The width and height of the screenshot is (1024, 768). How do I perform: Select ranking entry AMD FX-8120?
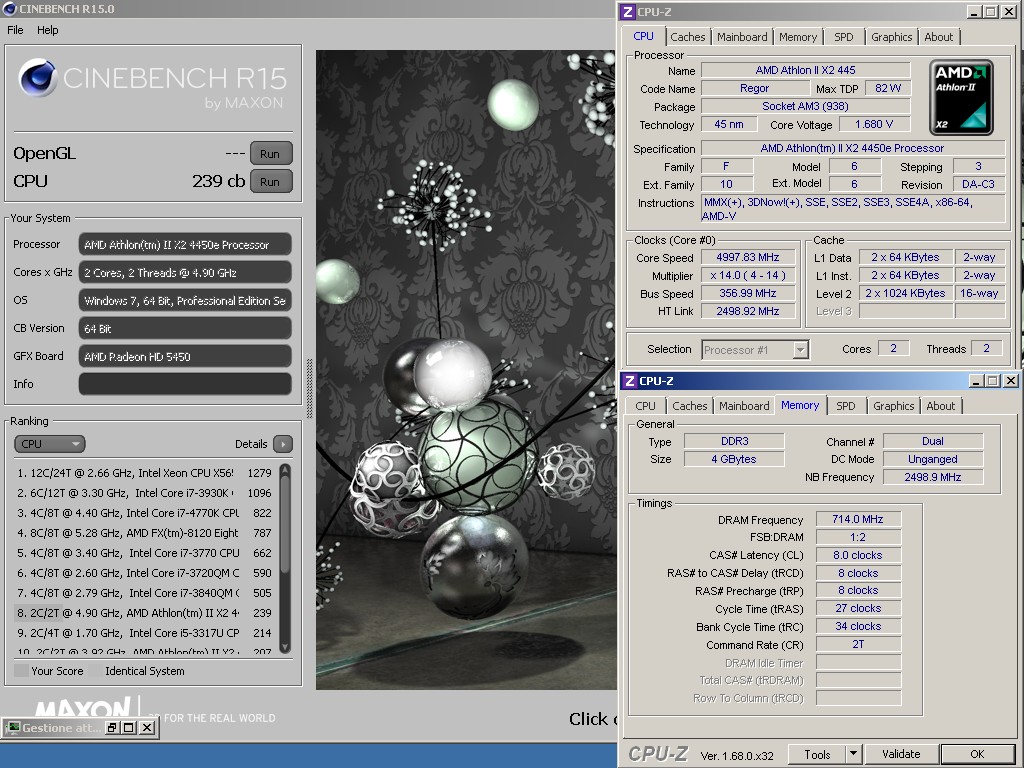144,533
